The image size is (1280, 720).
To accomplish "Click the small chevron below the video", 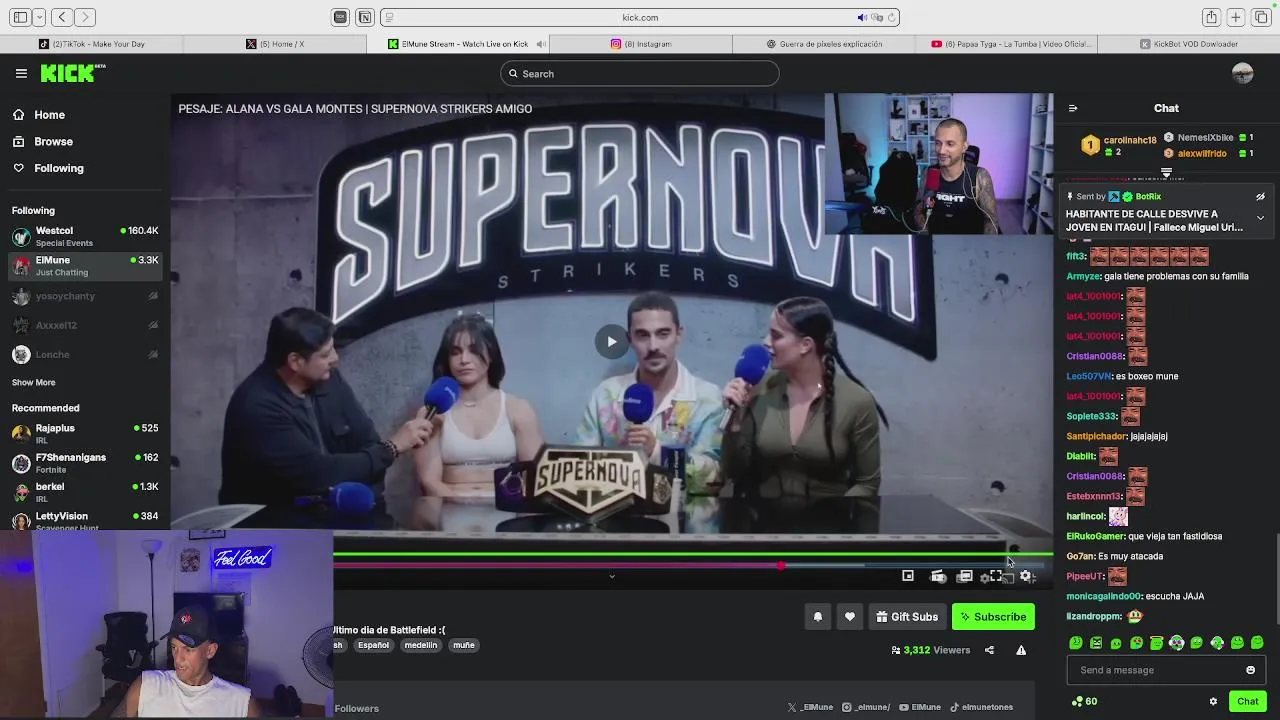I will tap(612, 576).
